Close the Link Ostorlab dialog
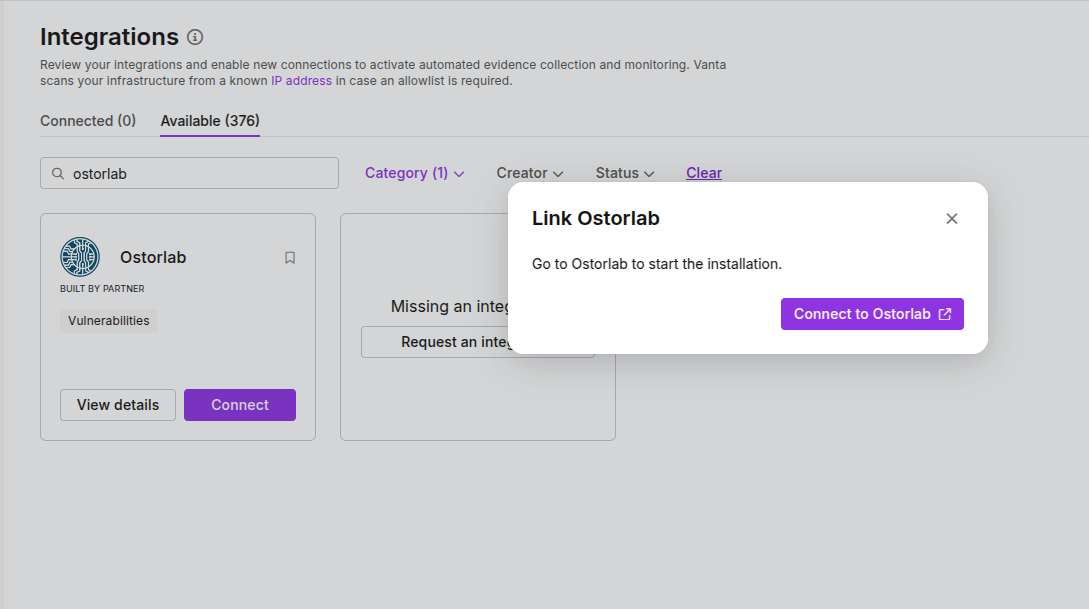The image size is (1089, 609). click(952, 219)
